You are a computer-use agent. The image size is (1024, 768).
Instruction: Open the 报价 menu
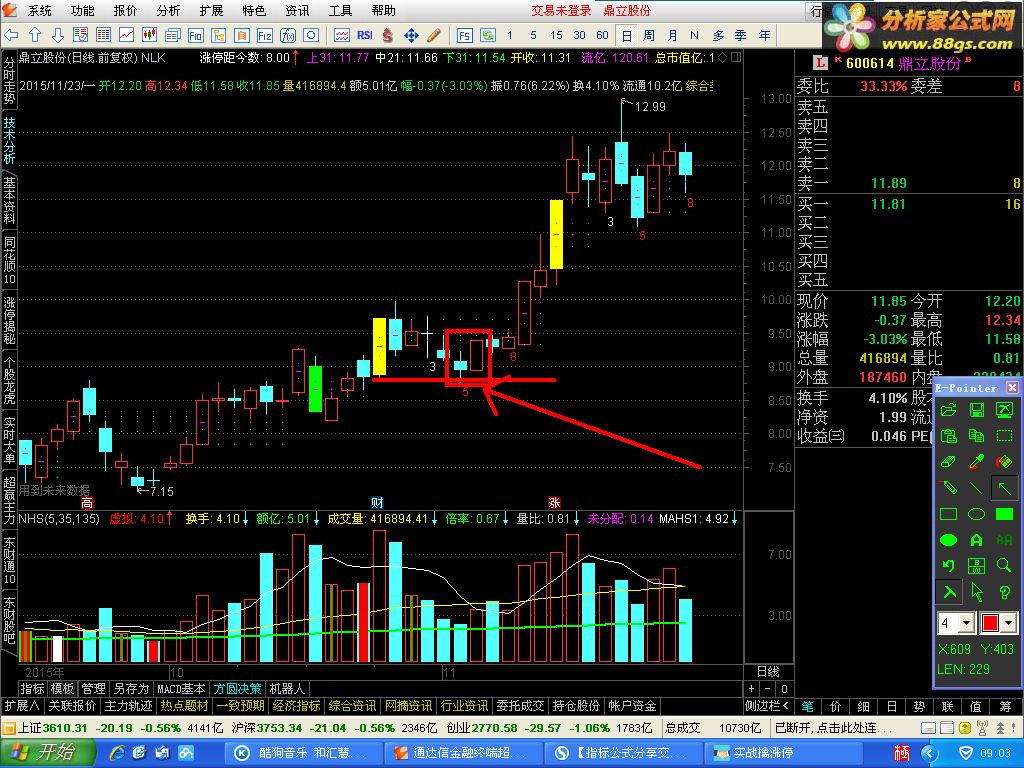click(x=125, y=10)
